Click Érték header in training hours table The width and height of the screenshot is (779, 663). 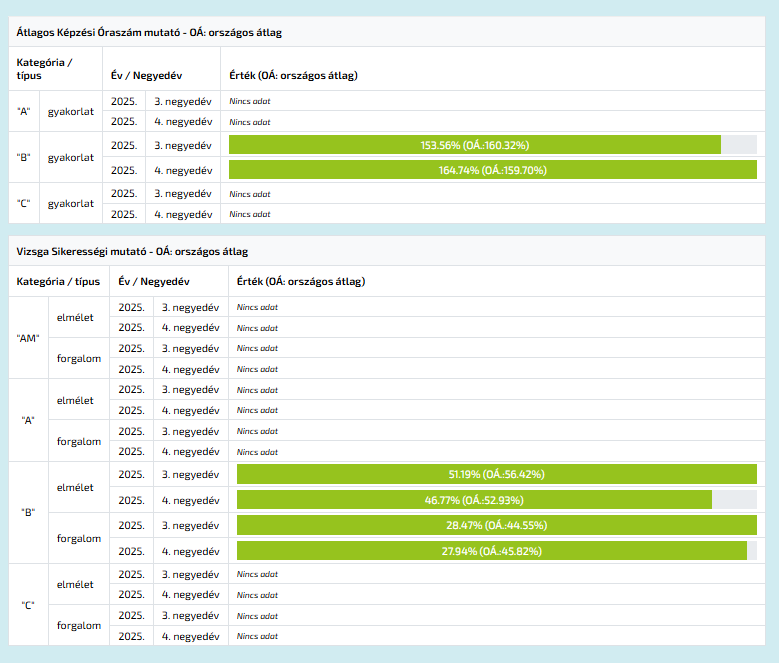[293, 75]
